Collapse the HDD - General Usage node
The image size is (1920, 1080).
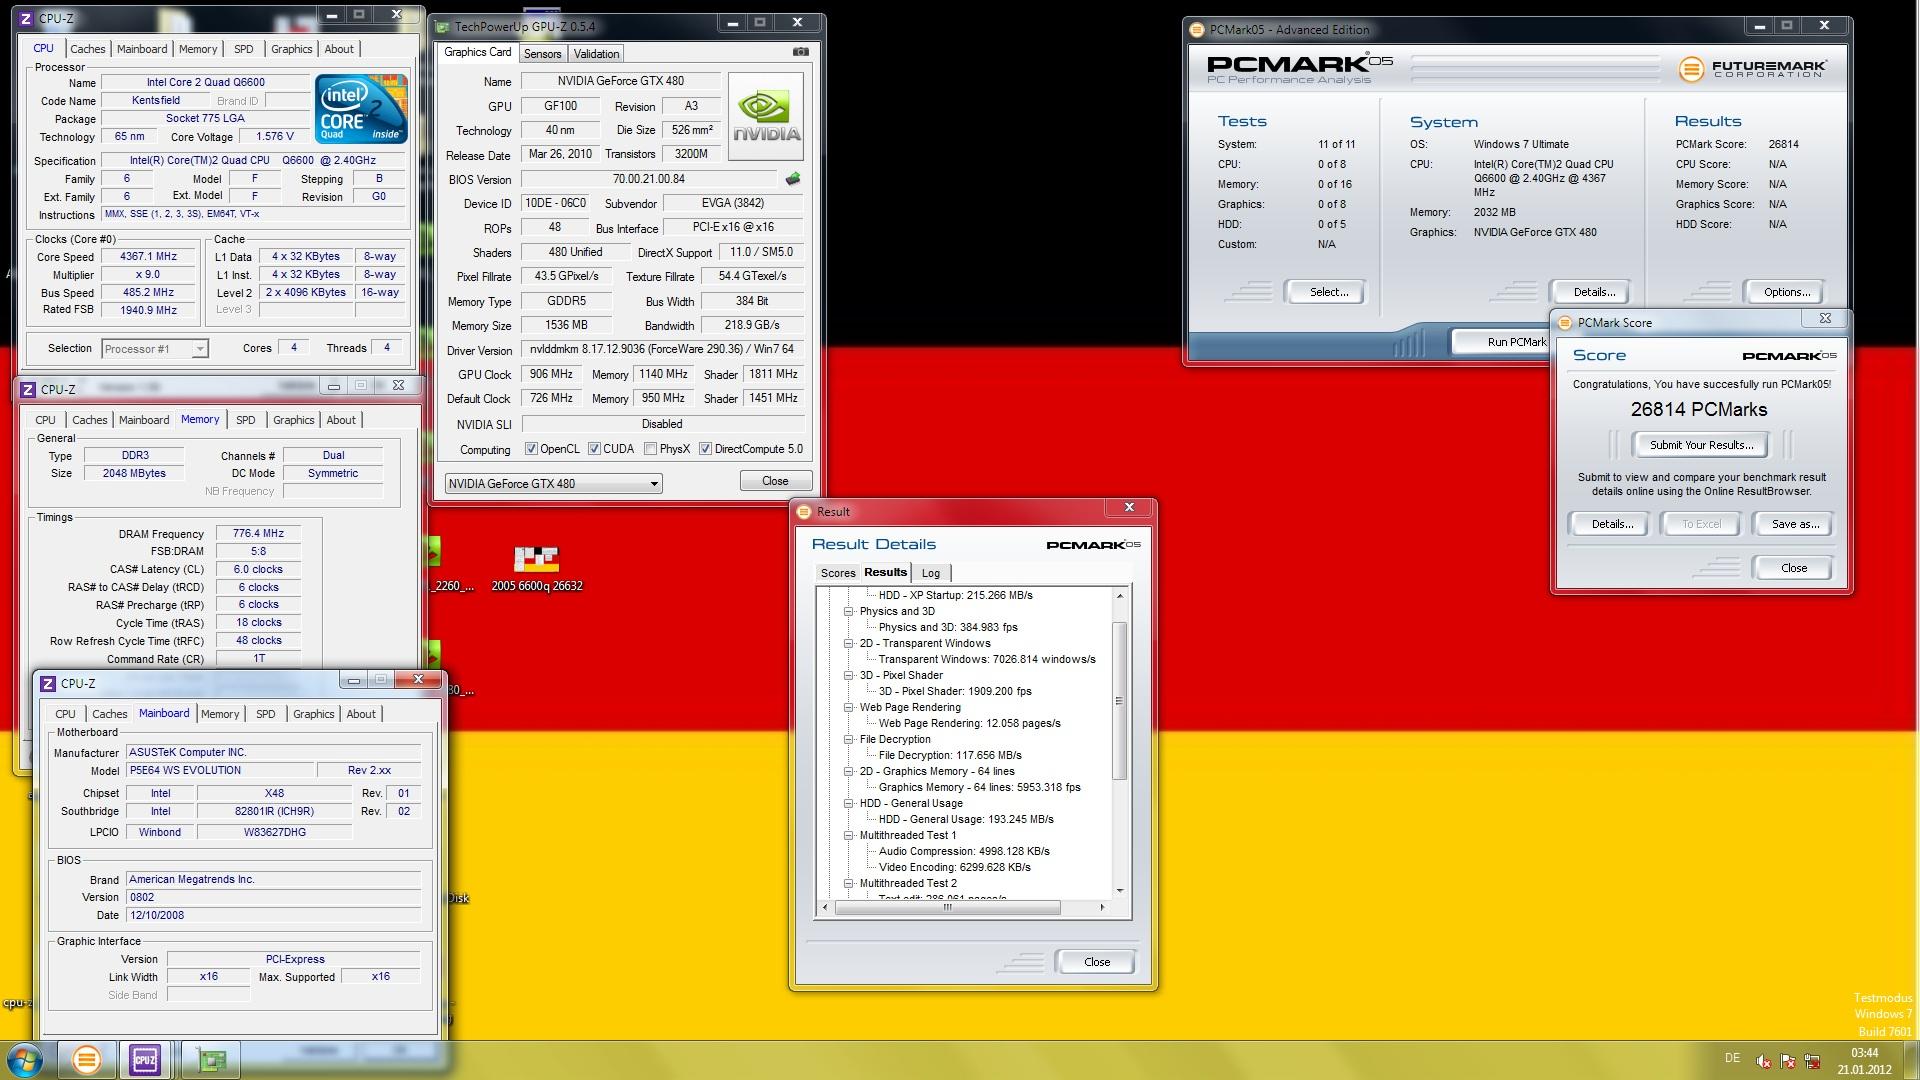(848, 803)
